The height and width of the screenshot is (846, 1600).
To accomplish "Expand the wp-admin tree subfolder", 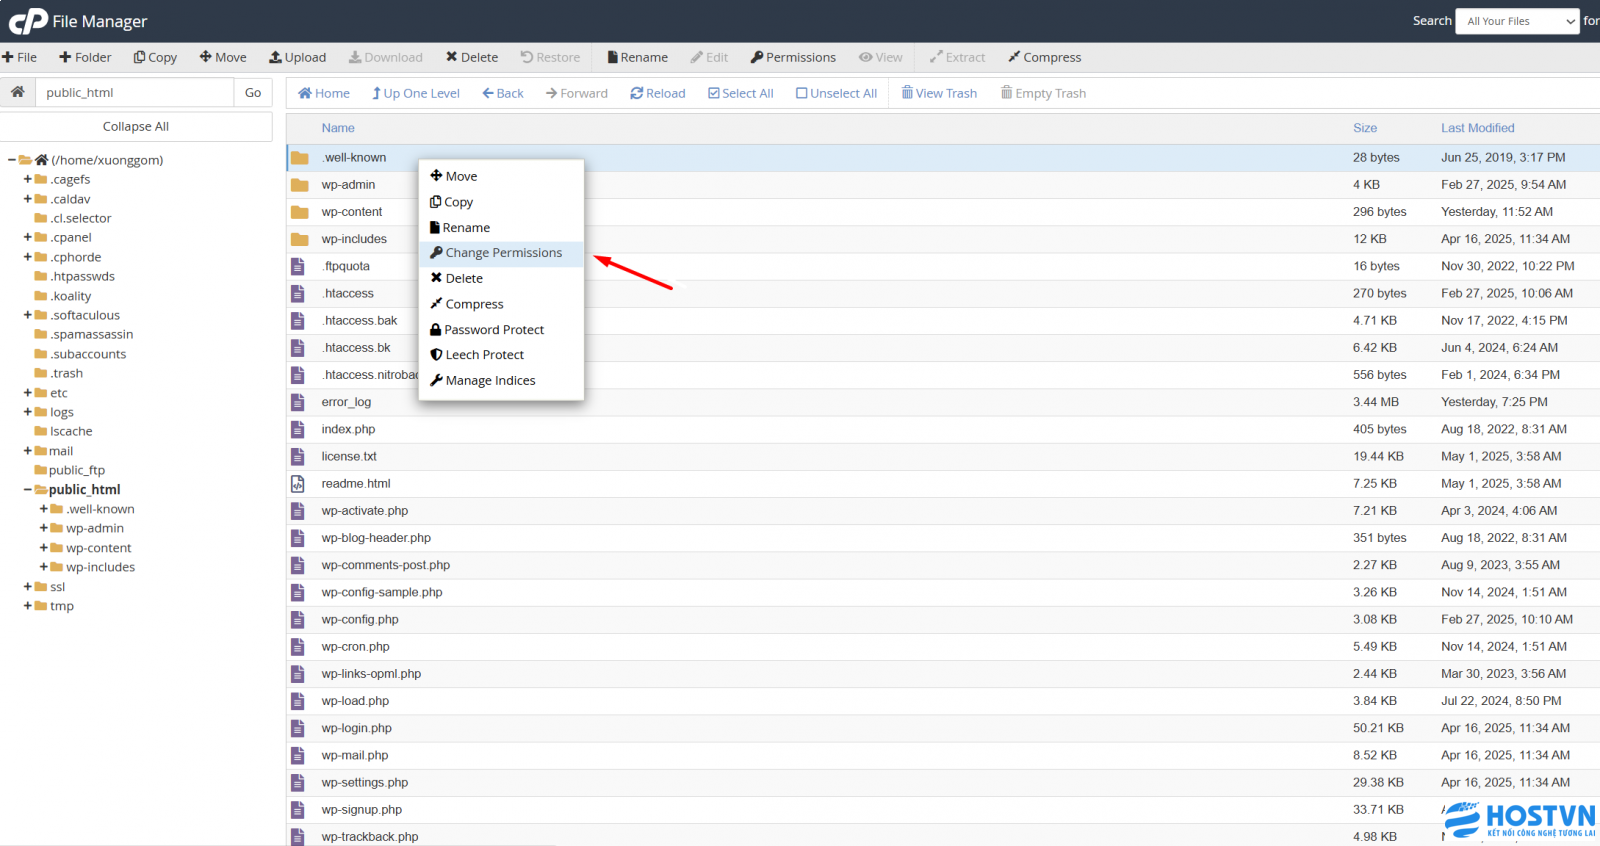I will coord(44,528).
